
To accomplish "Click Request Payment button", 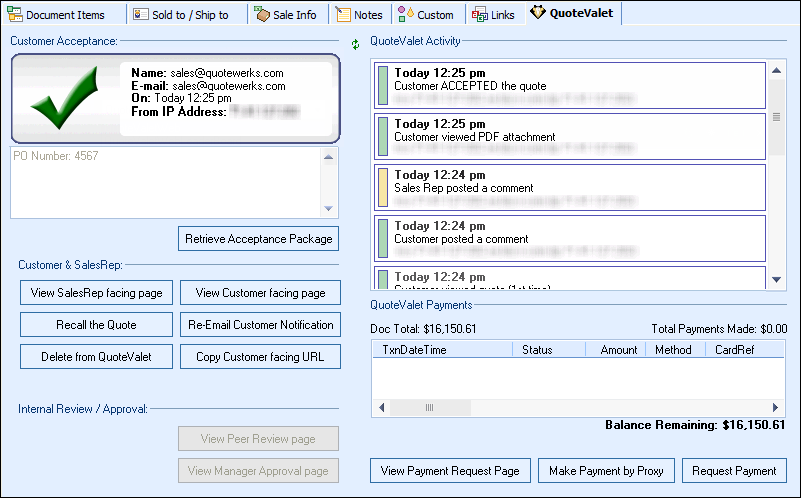I will (x=734, y=471).
